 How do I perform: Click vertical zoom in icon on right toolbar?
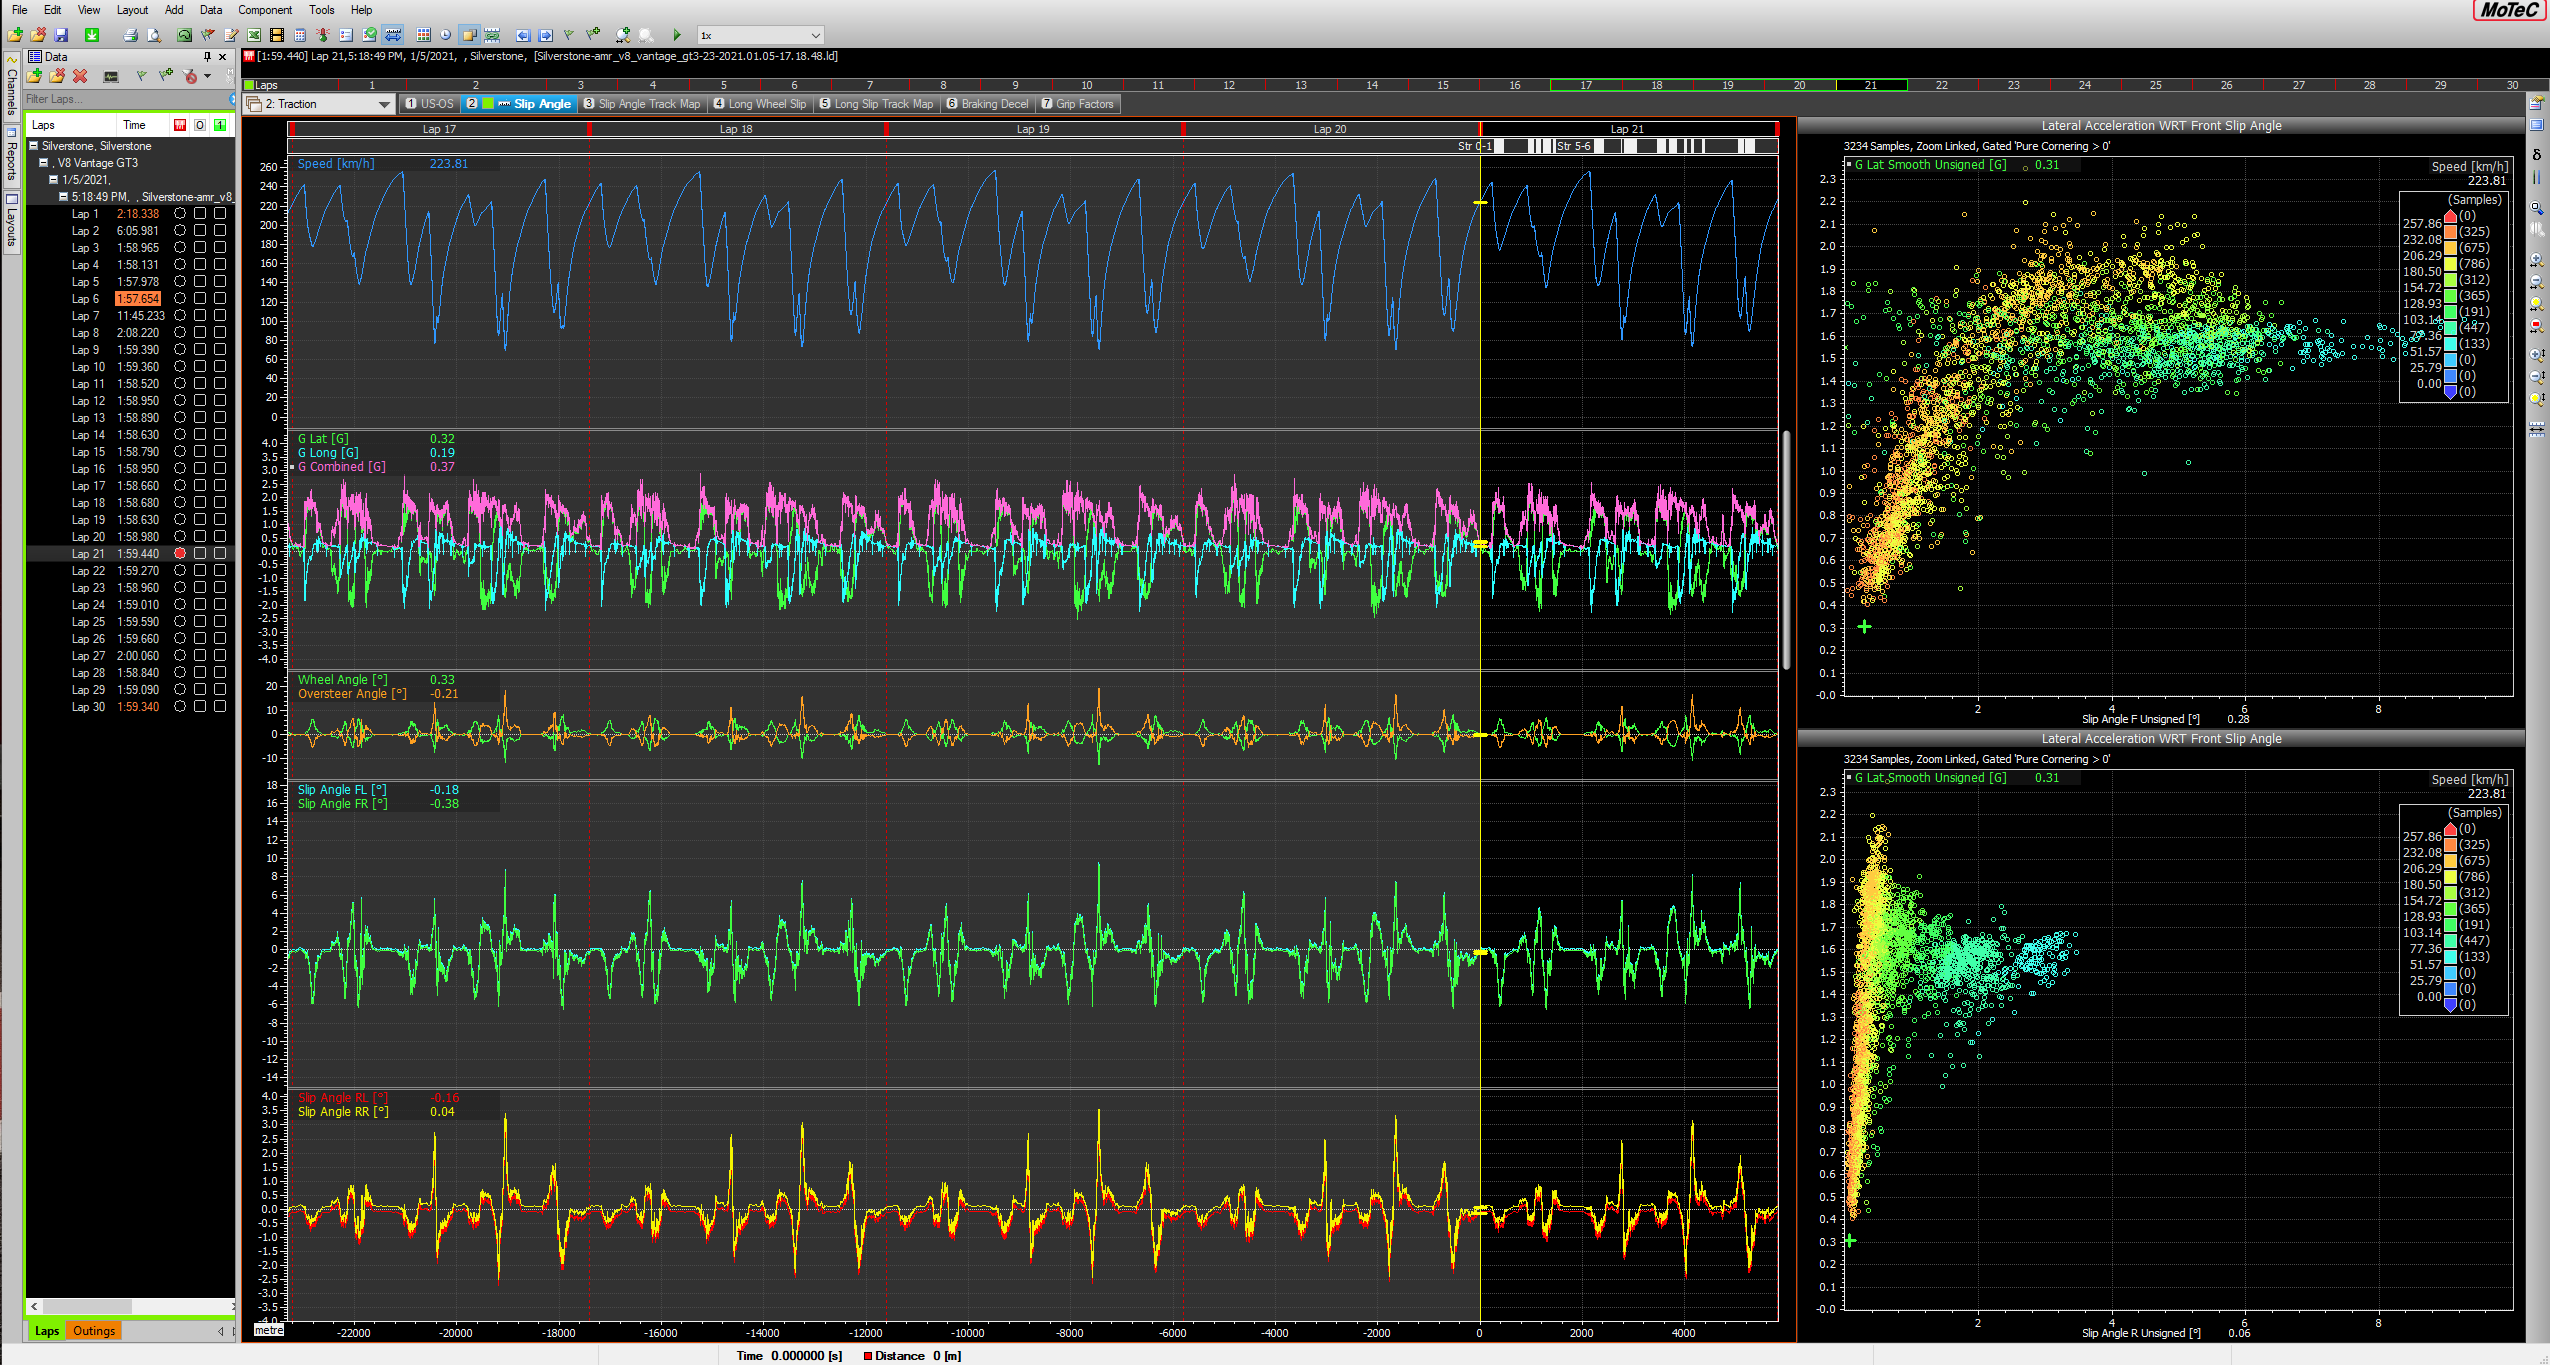tap(2537, 355)
